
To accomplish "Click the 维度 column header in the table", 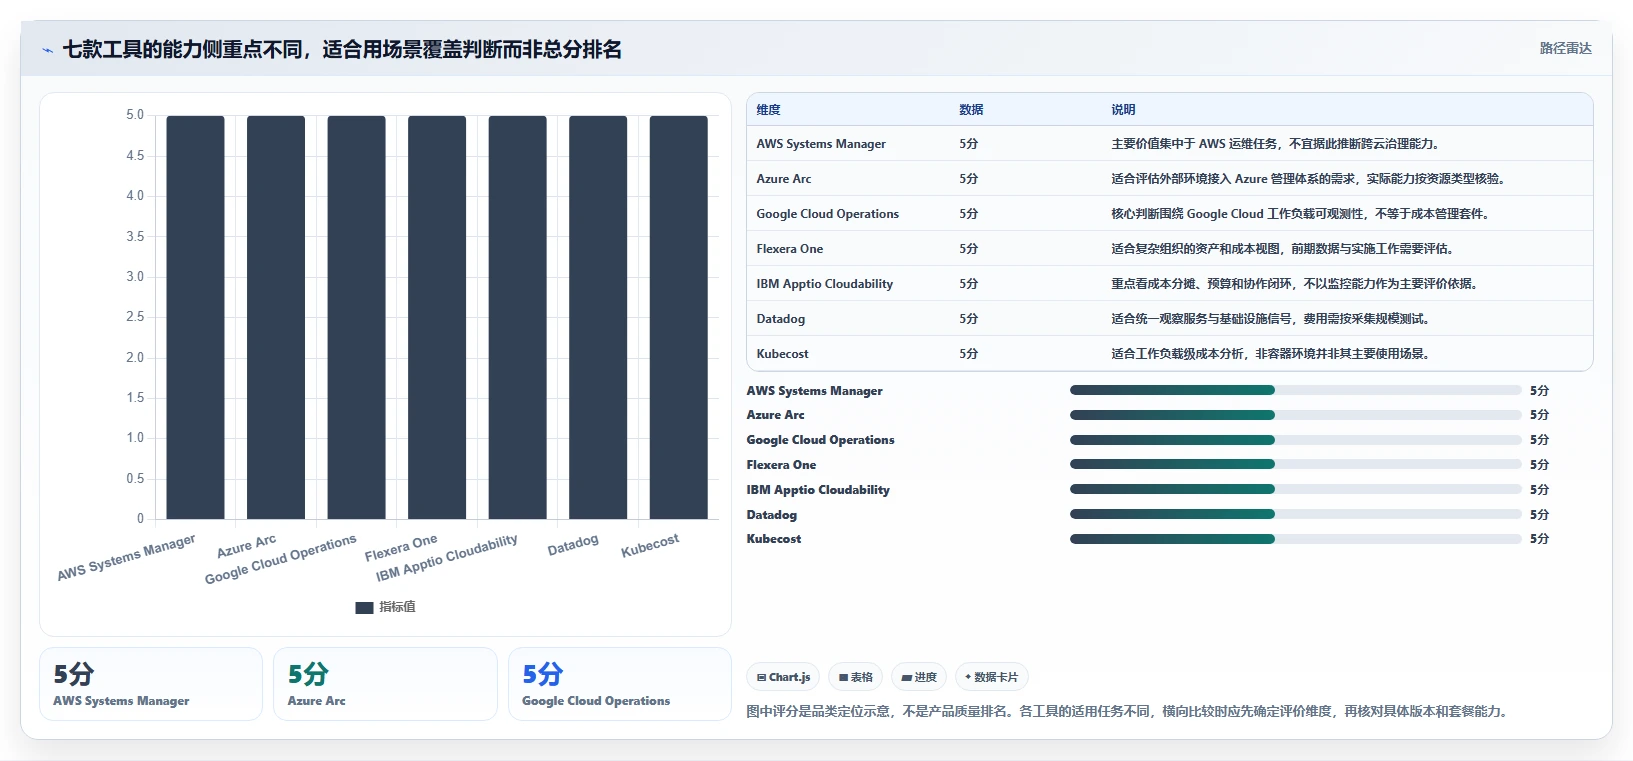I will [x=768, y=110].
